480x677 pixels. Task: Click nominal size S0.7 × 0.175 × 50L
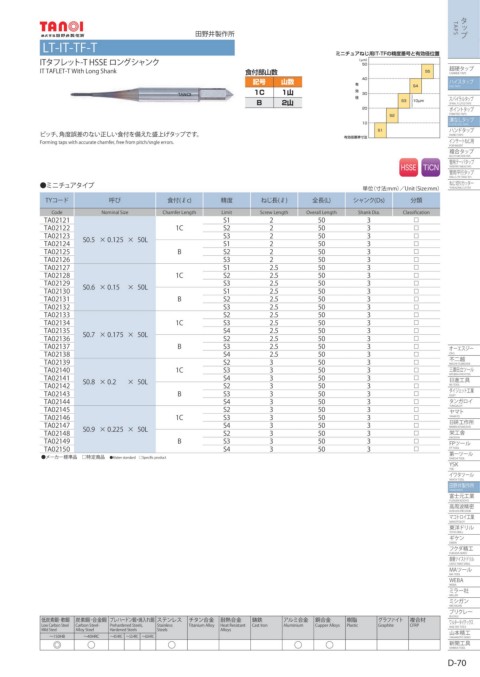coord(115,335)
